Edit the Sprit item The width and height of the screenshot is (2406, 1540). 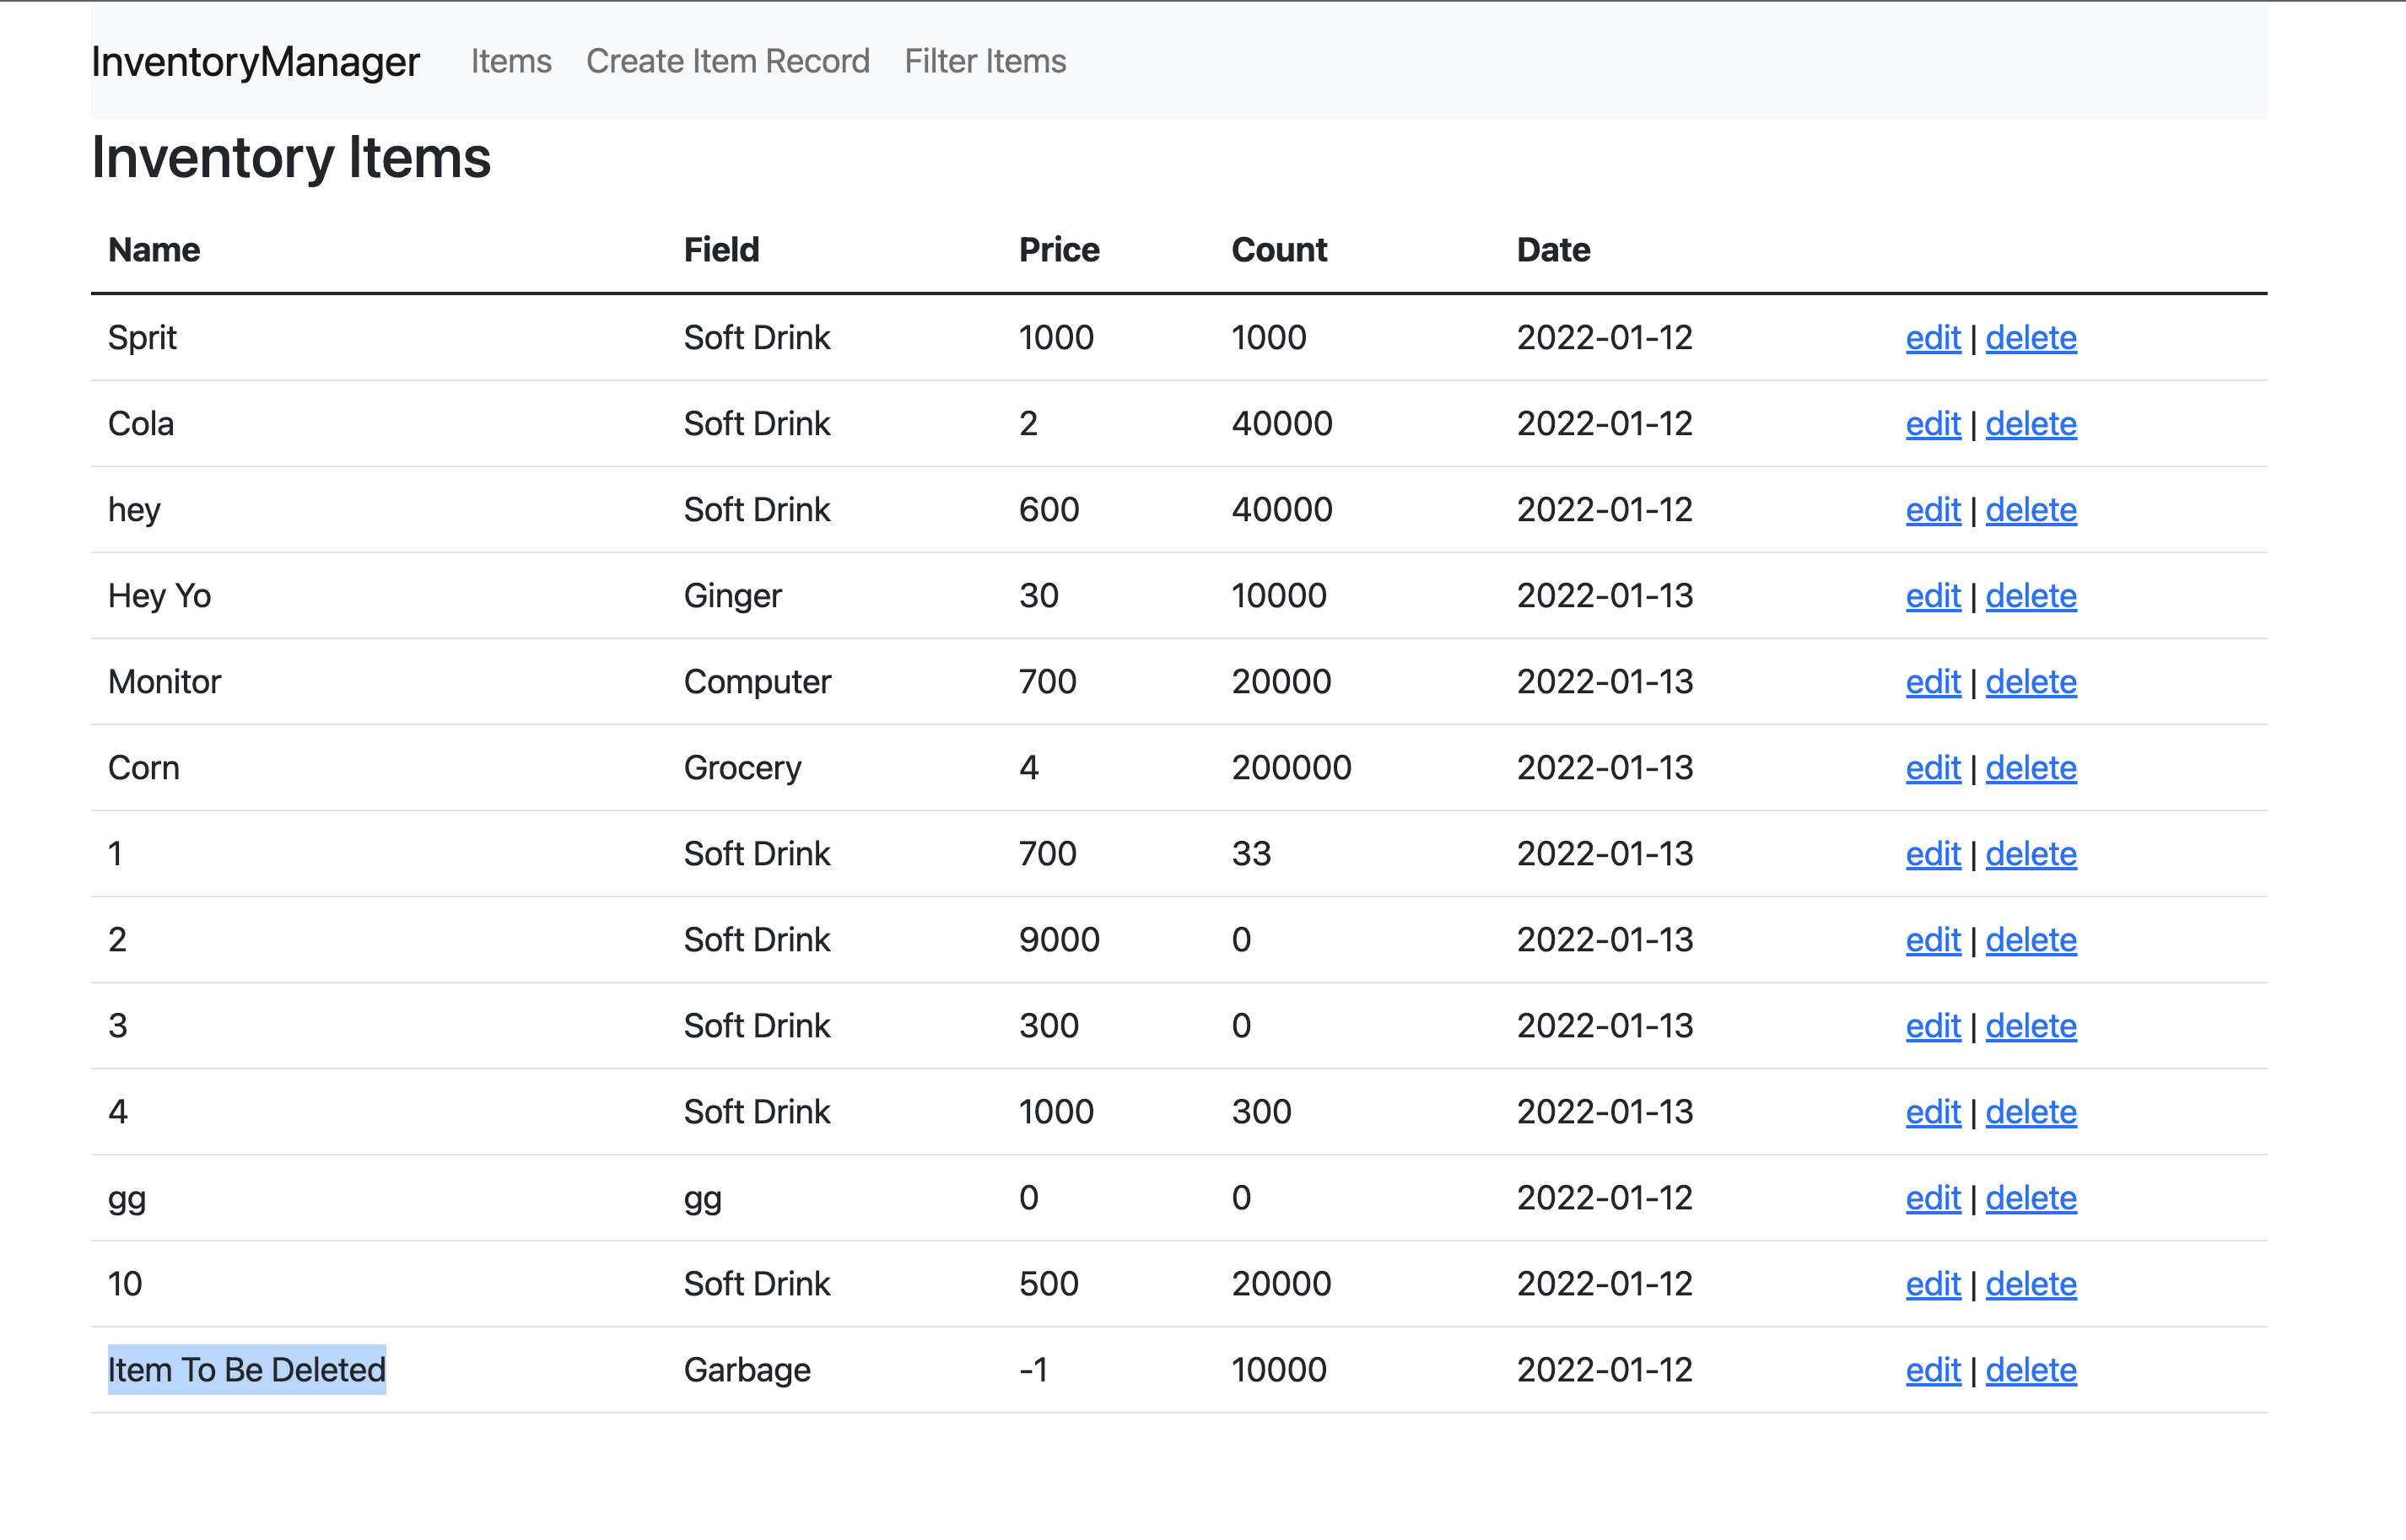point(1932,338)
